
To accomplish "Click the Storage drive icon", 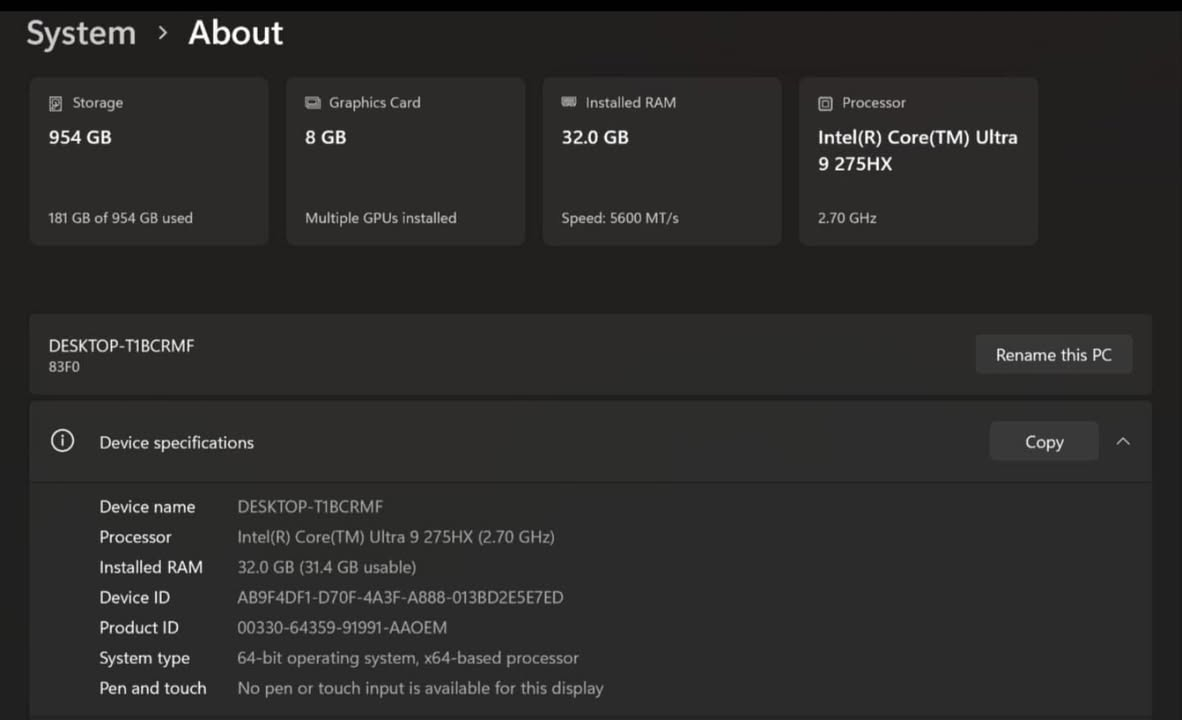I will pos(56,103).
